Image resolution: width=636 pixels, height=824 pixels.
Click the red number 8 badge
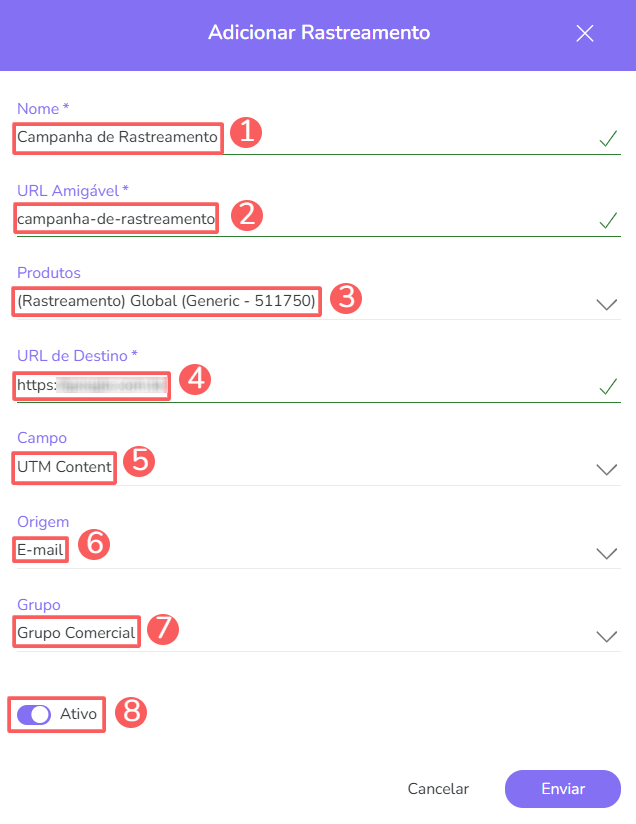point(131,712)
